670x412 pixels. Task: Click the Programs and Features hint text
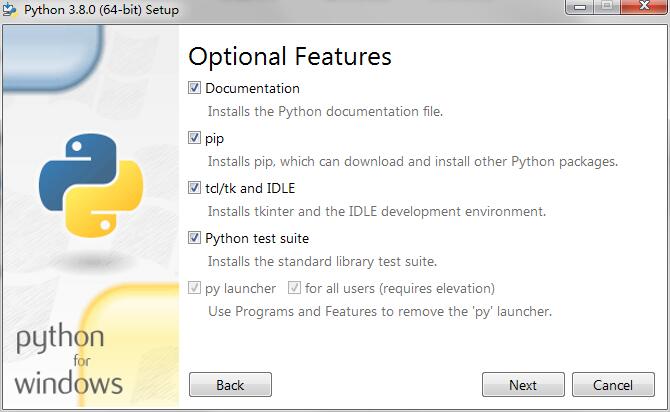379,311
